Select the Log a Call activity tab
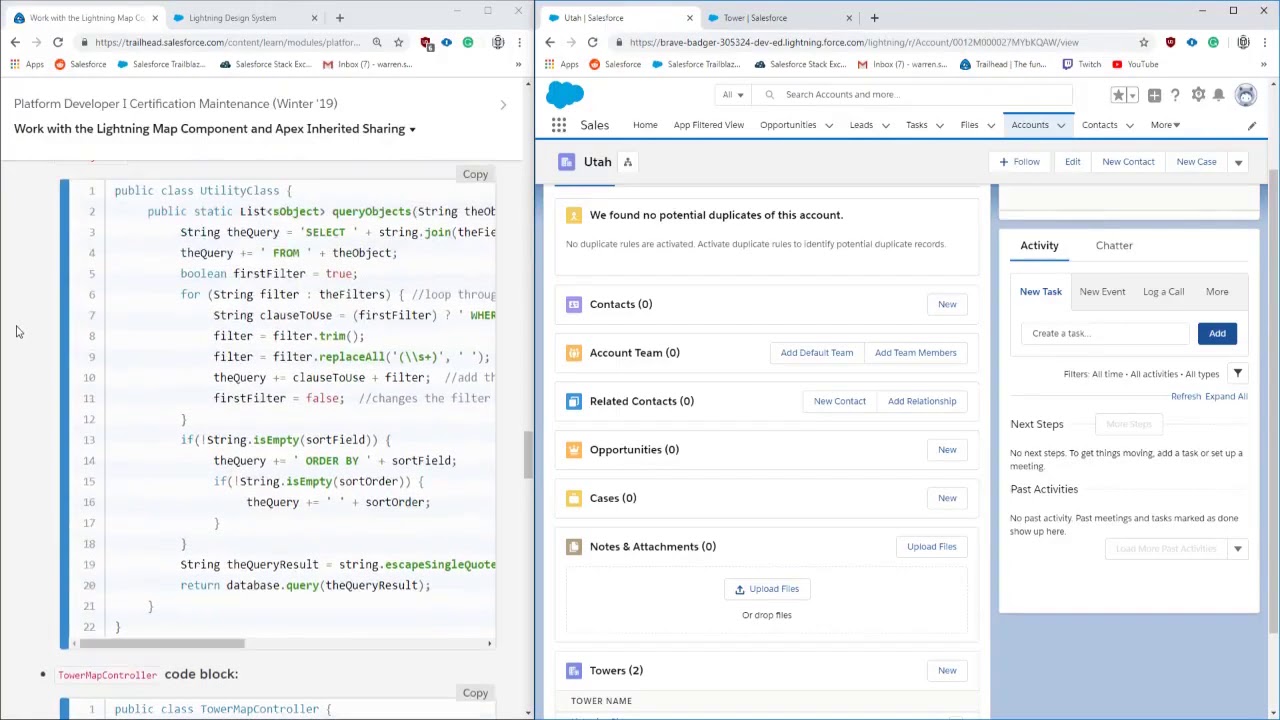 [x=1163, y=292]
